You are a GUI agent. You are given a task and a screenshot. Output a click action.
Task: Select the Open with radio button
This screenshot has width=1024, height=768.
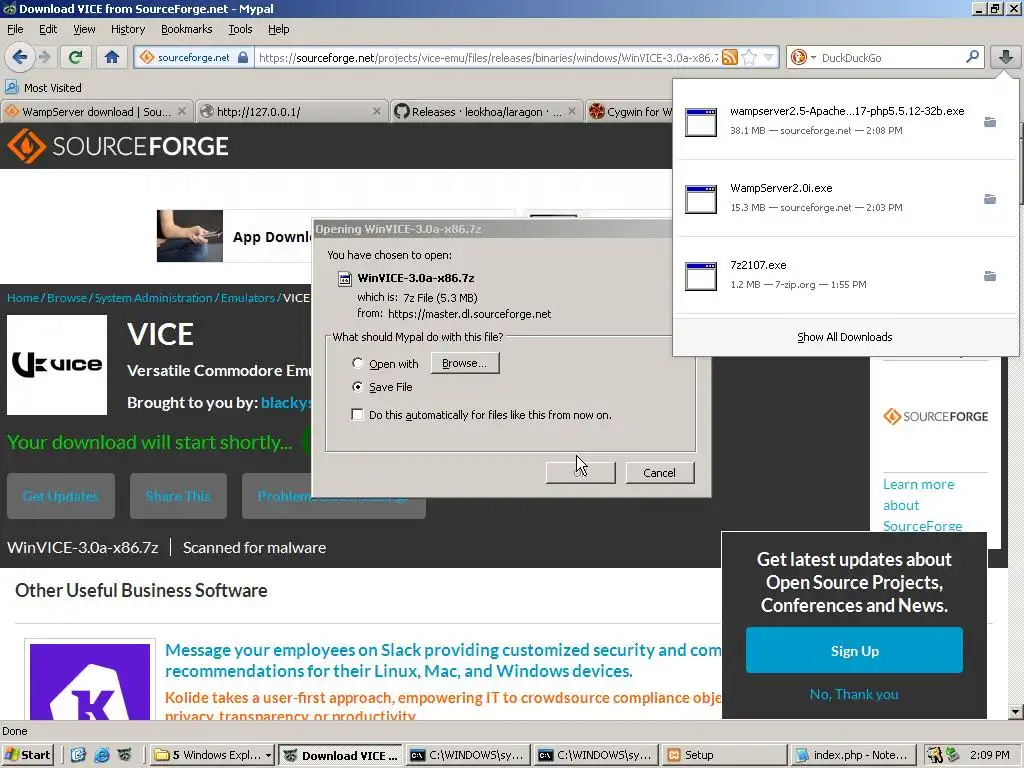coord(357,363)
